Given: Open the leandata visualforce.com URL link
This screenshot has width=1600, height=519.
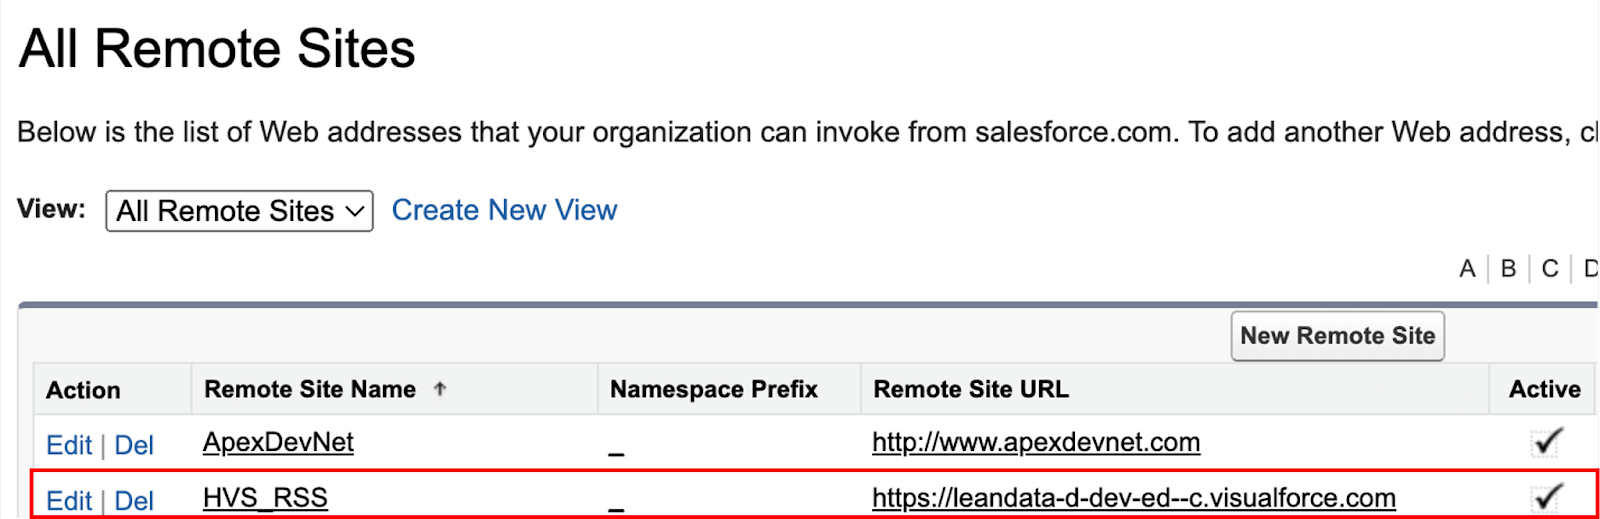Looking at the screenshot, I should click(x=1134, y=498).
